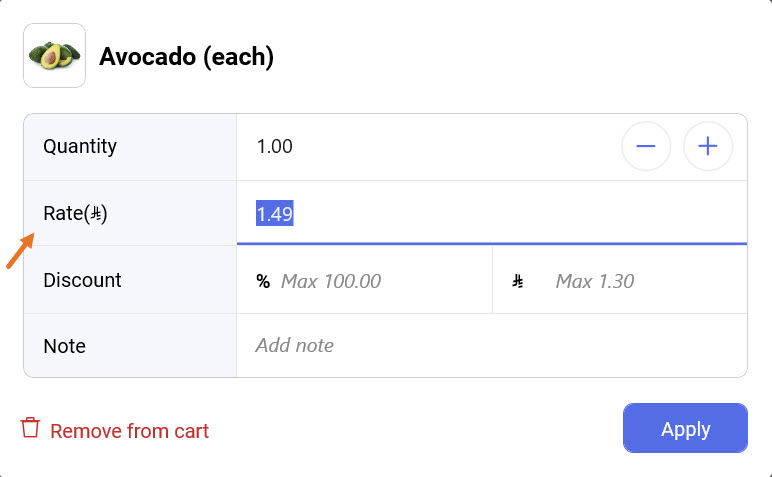This screenshot has height=477, width=772.
Task: Click the Note row label
Action: (x=64, y=346)
